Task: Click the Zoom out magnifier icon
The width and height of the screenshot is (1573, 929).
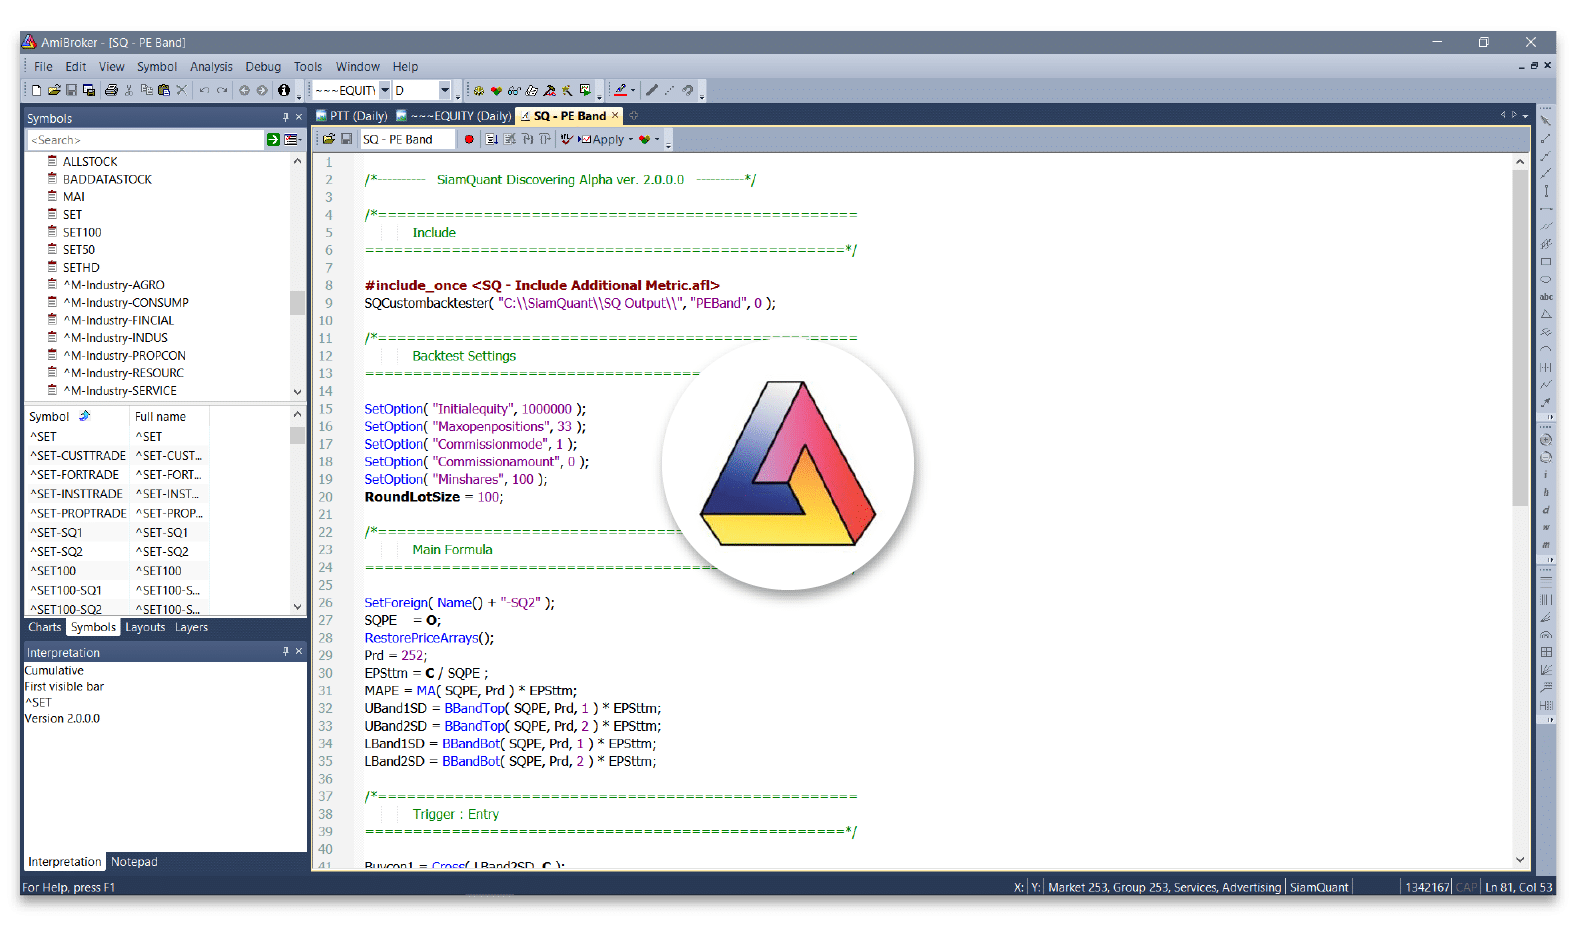Action: coord(1546,457)
